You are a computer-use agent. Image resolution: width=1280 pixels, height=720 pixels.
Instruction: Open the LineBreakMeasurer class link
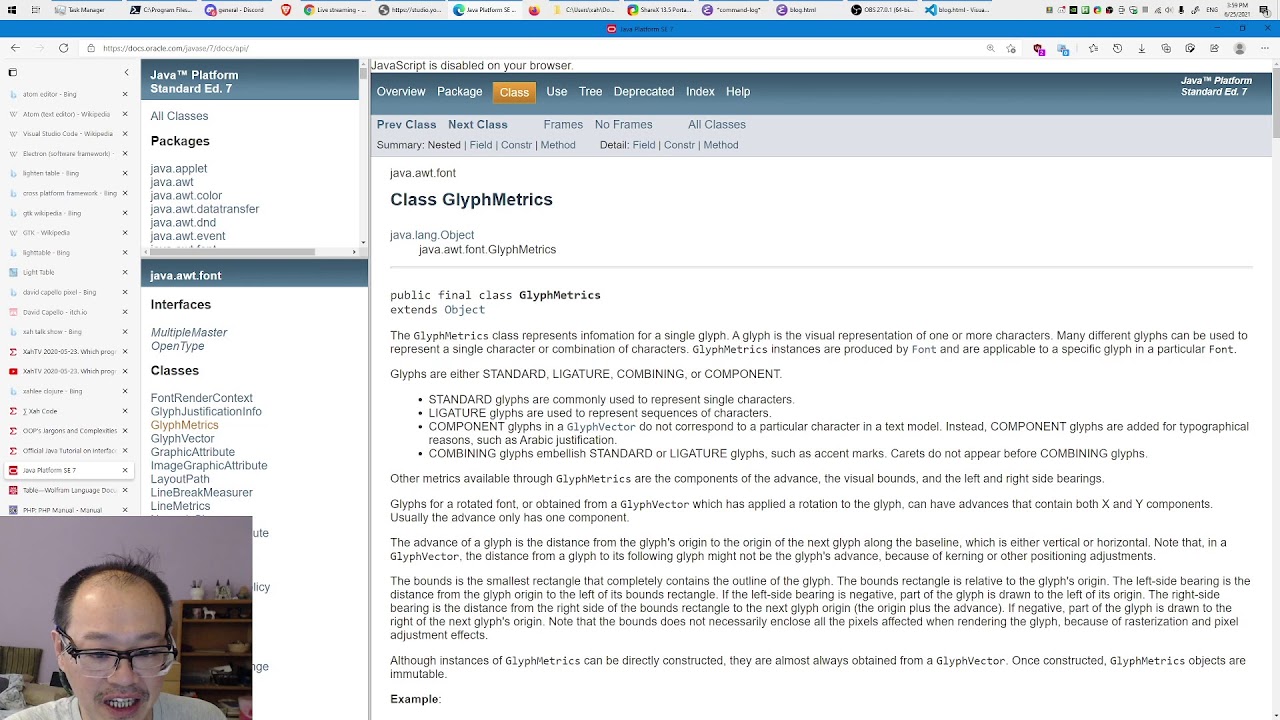coord(202,493)
